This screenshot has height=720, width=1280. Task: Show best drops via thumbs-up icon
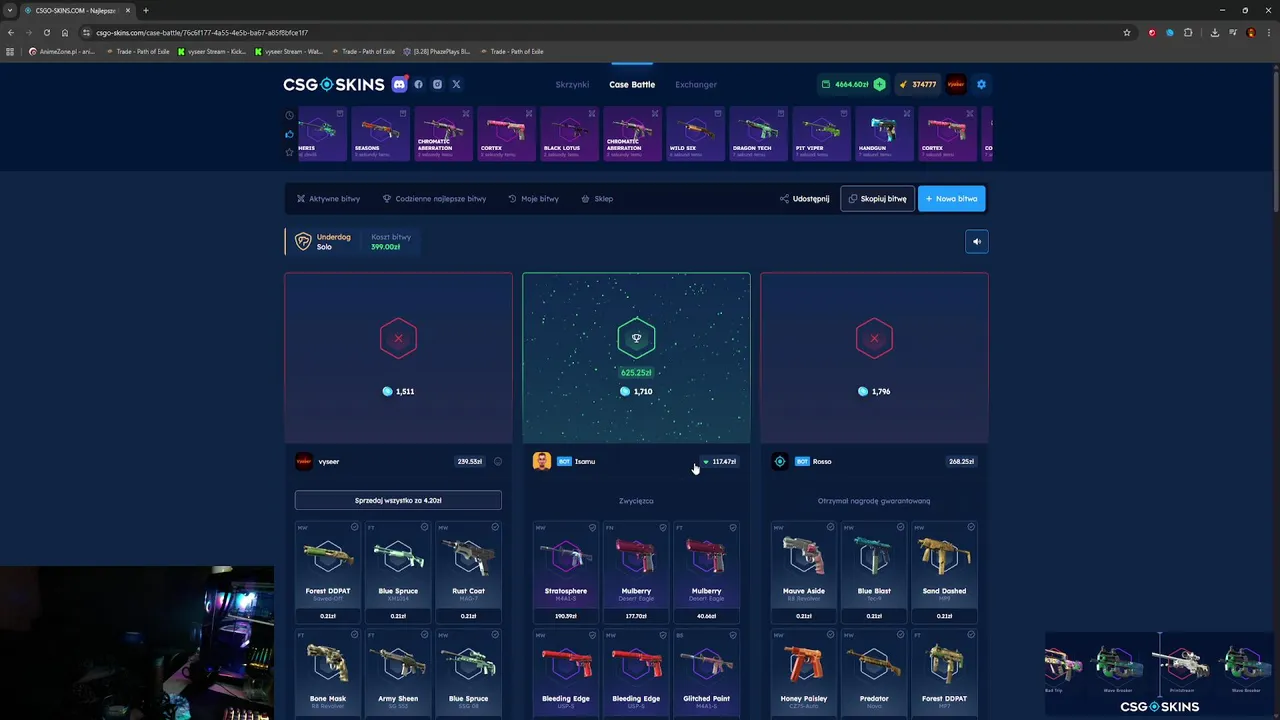(x=289, y=134)
